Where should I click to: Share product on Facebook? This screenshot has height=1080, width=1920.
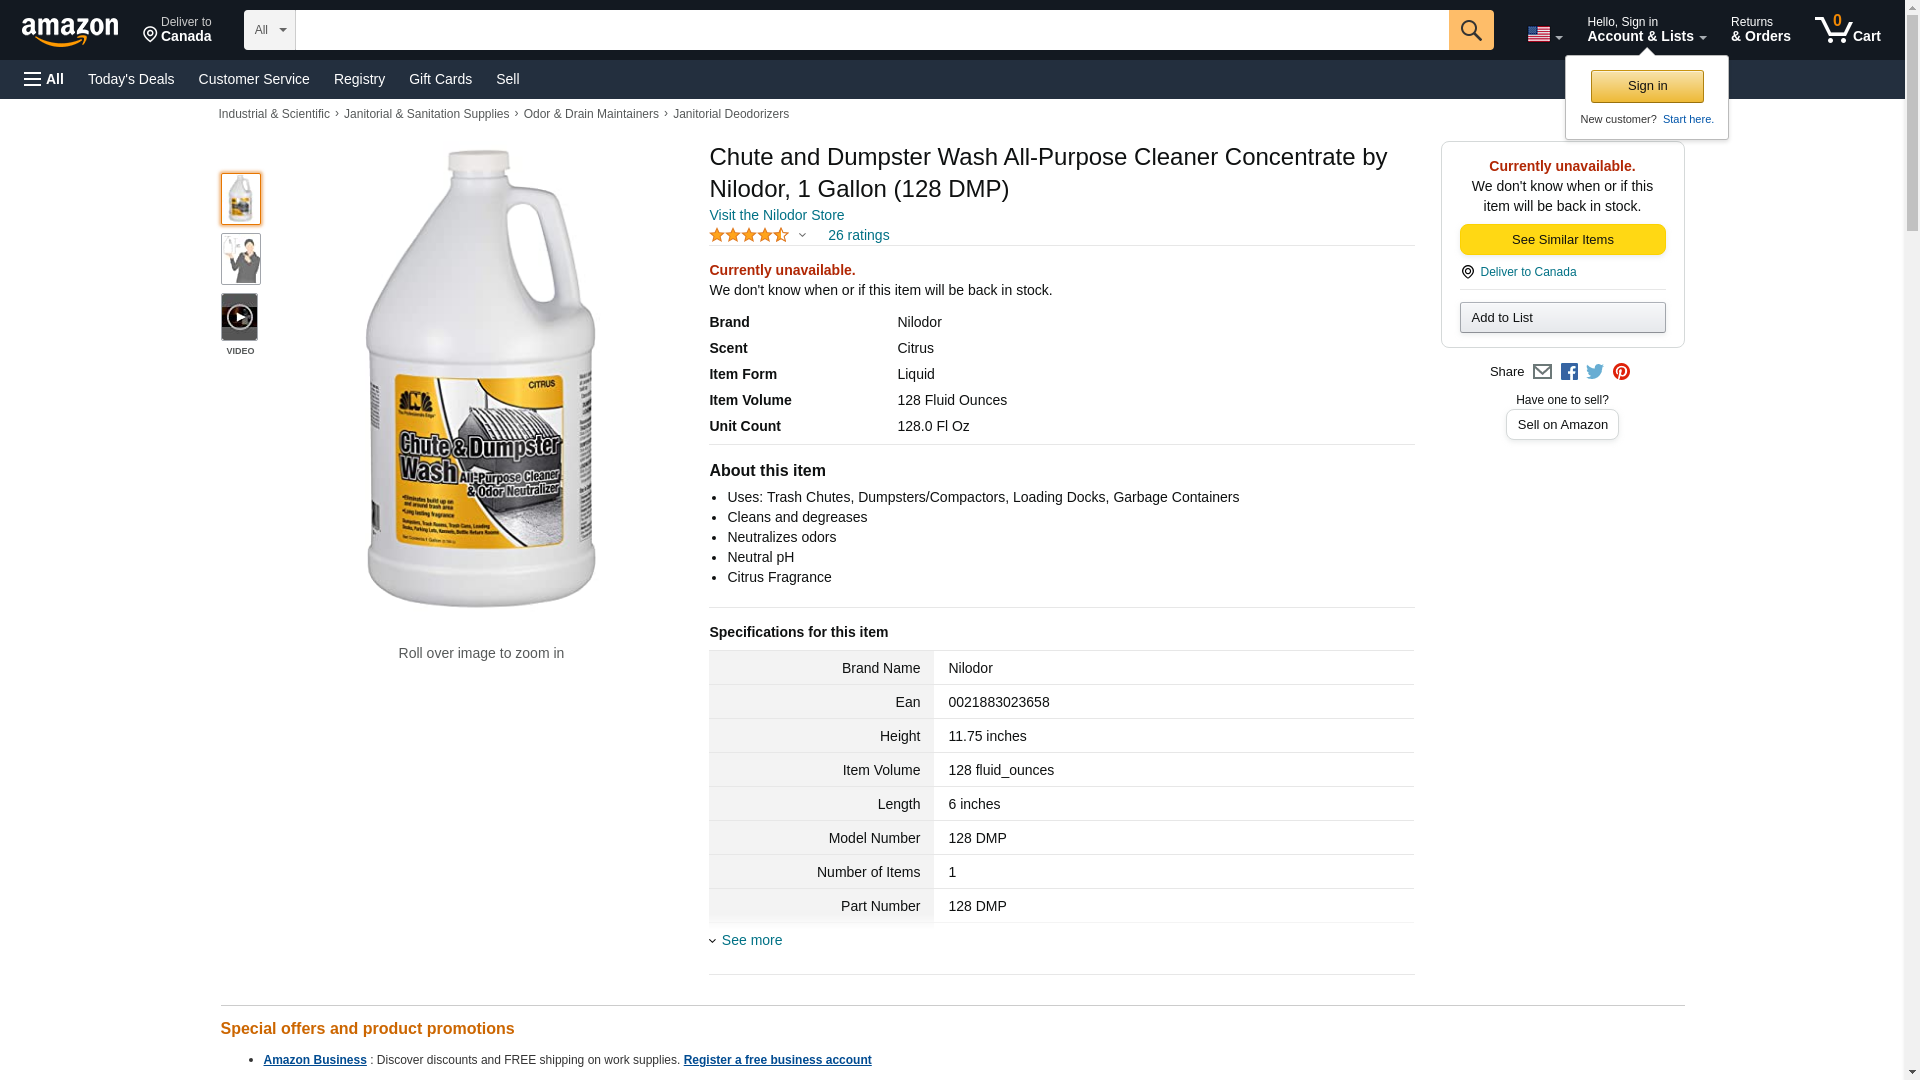[x=1569, y=372]
